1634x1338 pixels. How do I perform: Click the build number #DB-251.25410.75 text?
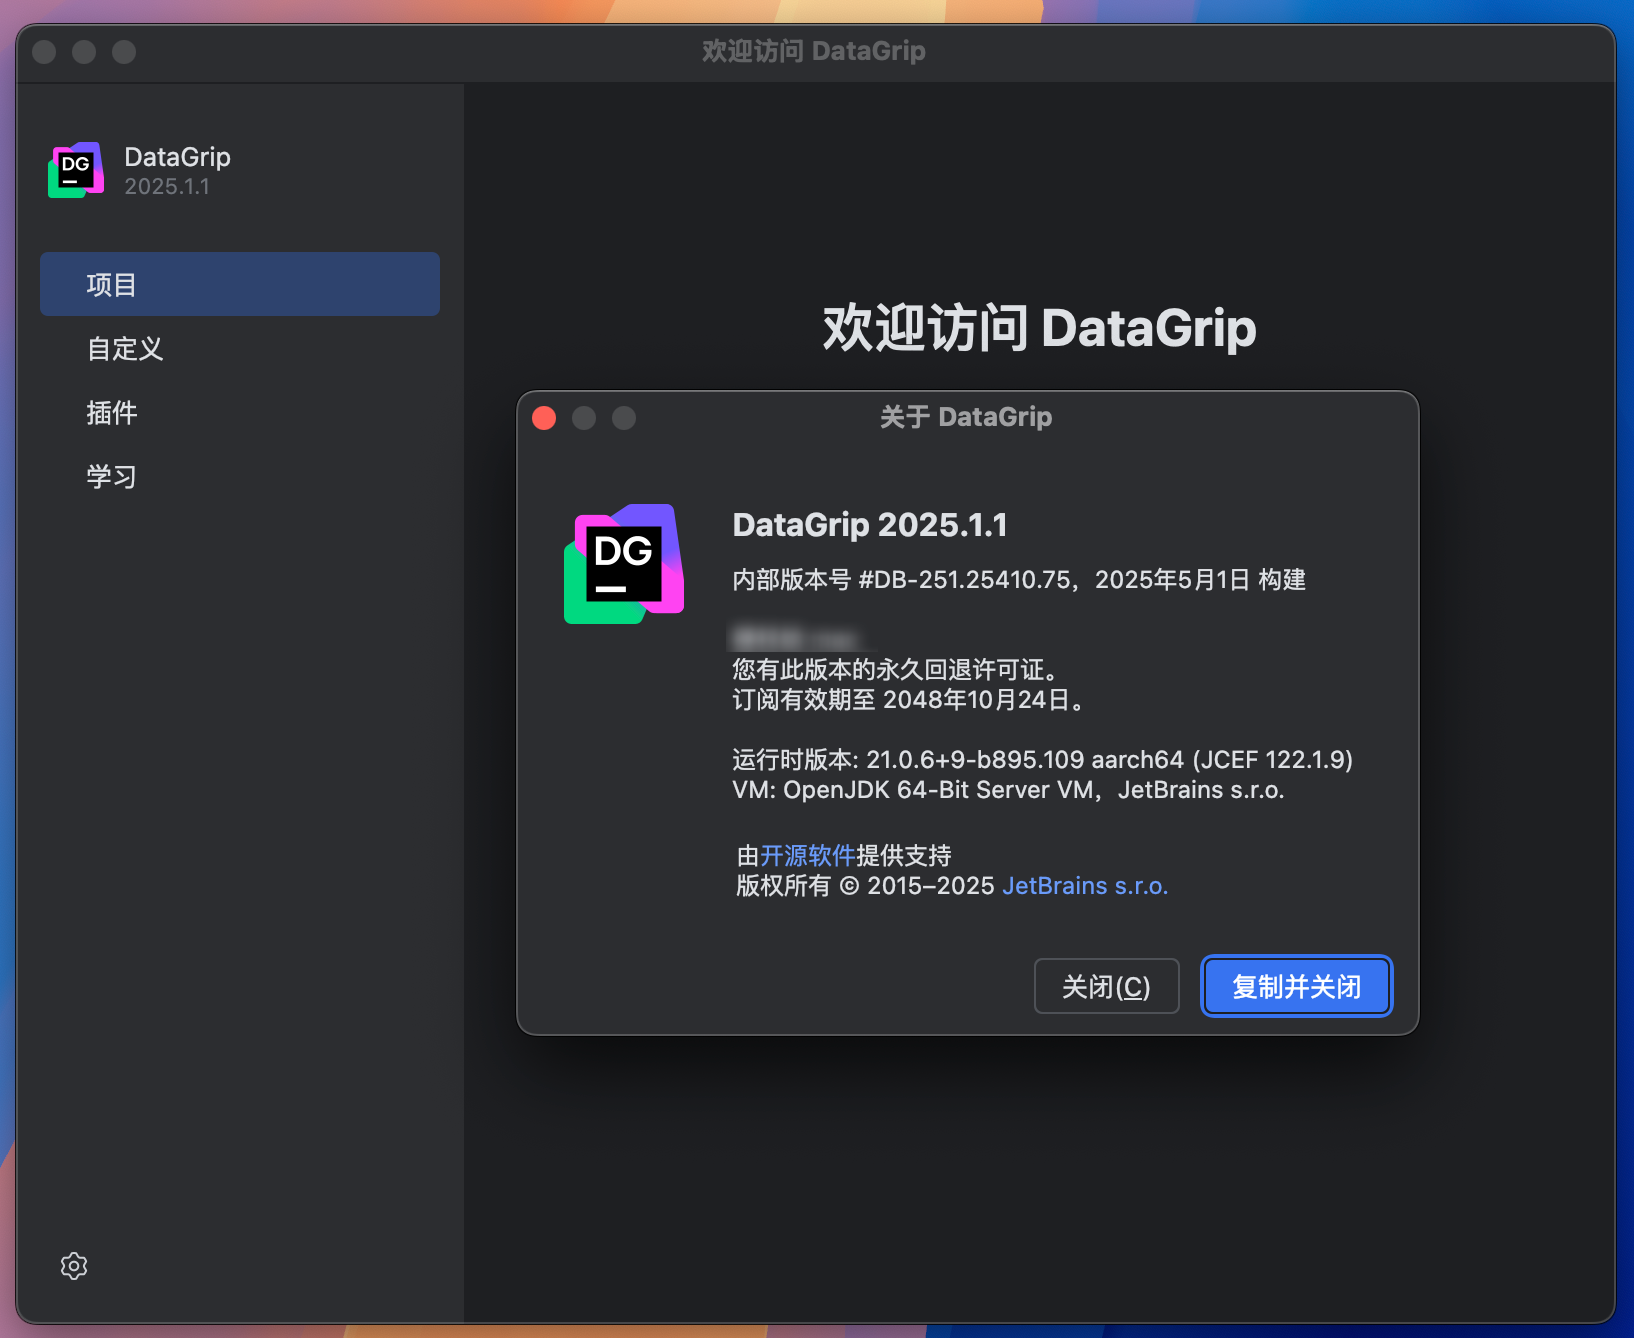(969, 579)
